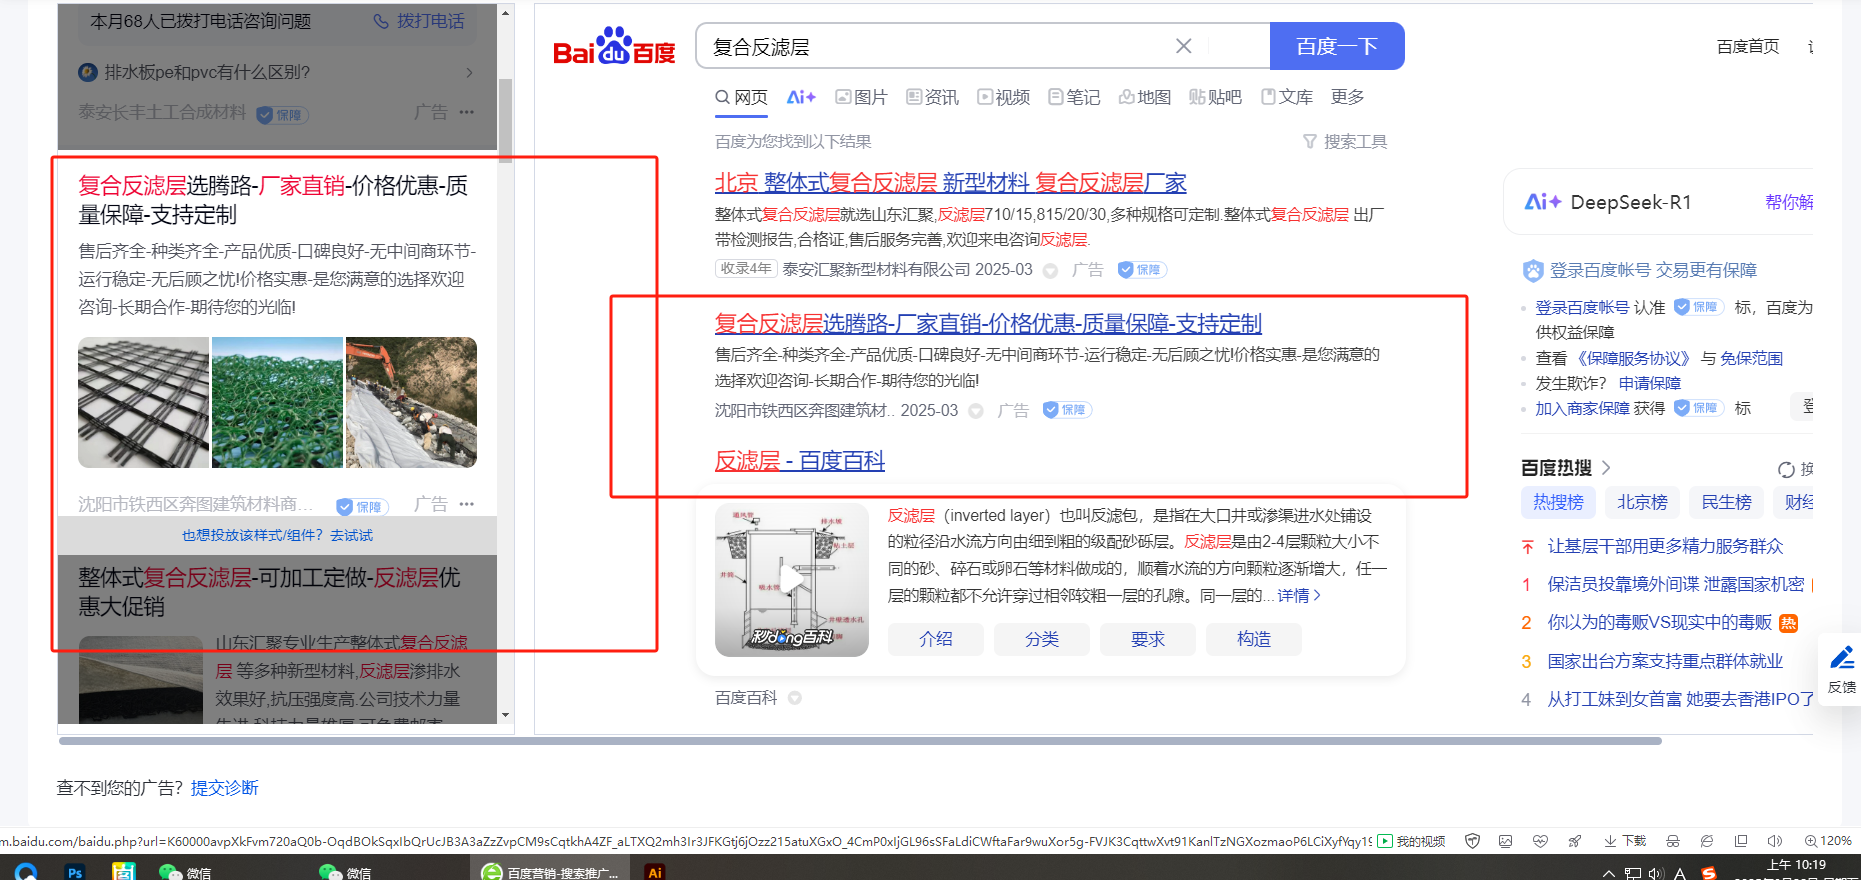Open 我的视频 in the status bar
The height and width of the screenshot is (880, 1861).
coord(1412,841)
